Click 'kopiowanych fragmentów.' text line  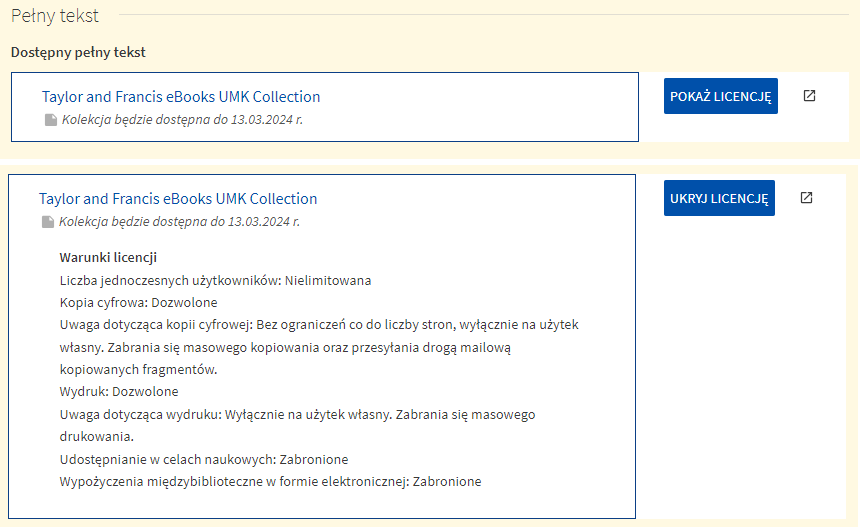[x=139, y=370]
